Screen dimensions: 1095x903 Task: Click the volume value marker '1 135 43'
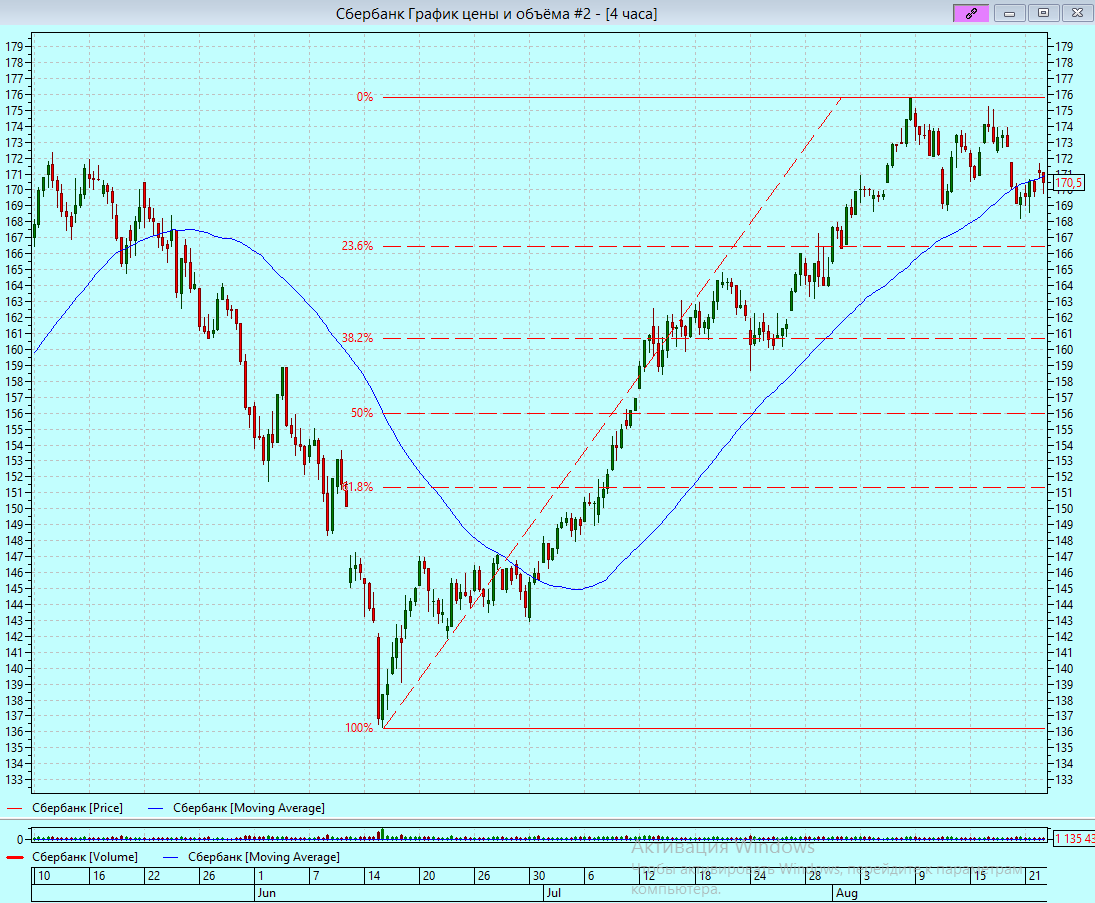click(1074, 839)
